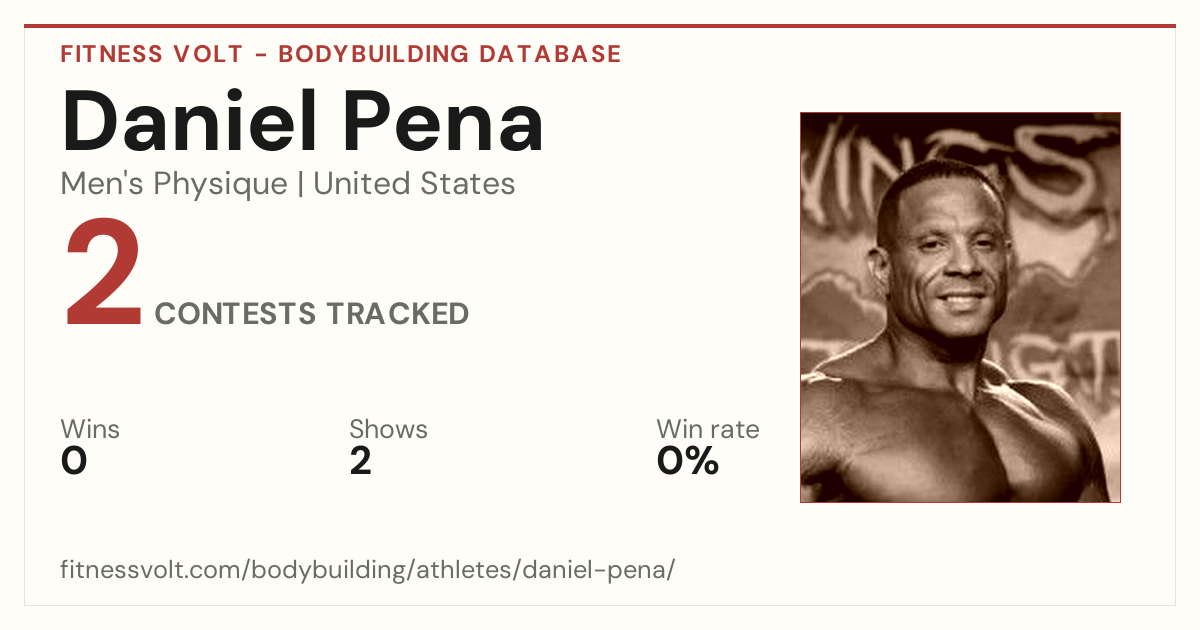Click the United States country text

click(414, 184)
